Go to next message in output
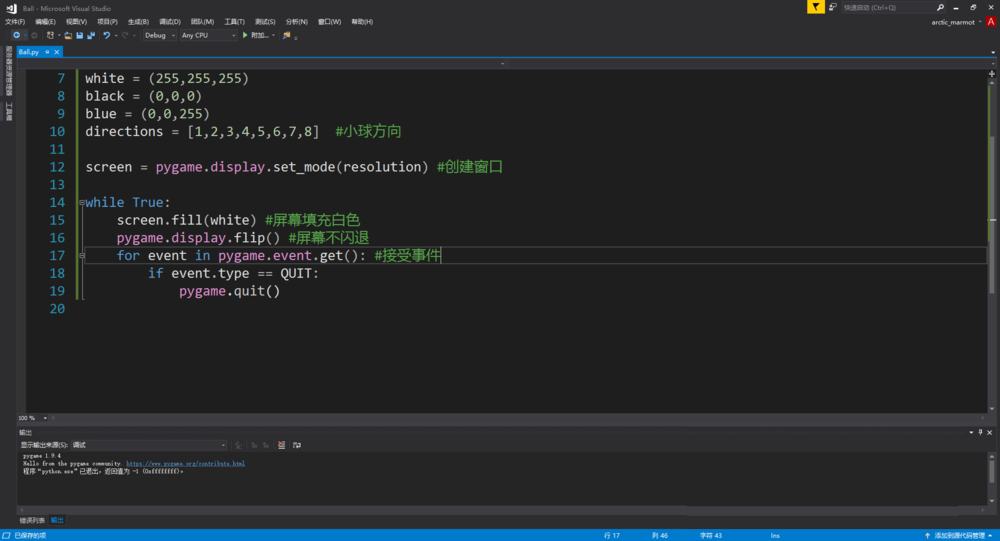This screenshot has width=1000, height=541. [266, 445]
